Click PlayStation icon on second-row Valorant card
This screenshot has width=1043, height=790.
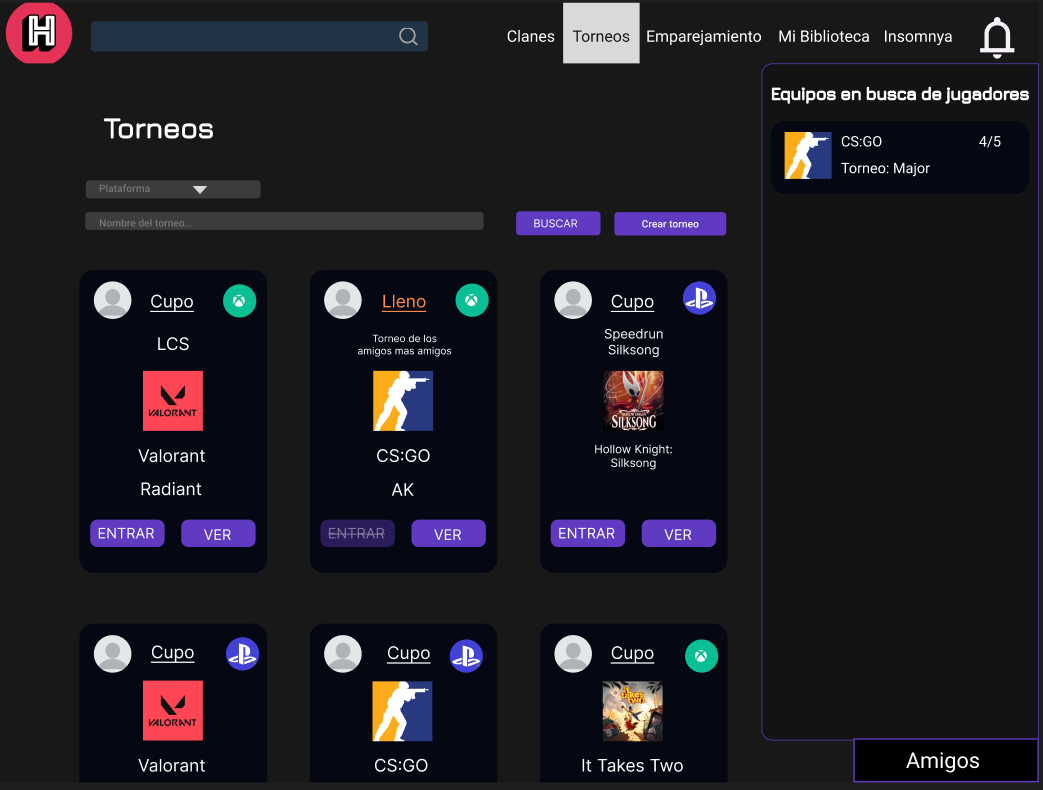tap(242, 654)
